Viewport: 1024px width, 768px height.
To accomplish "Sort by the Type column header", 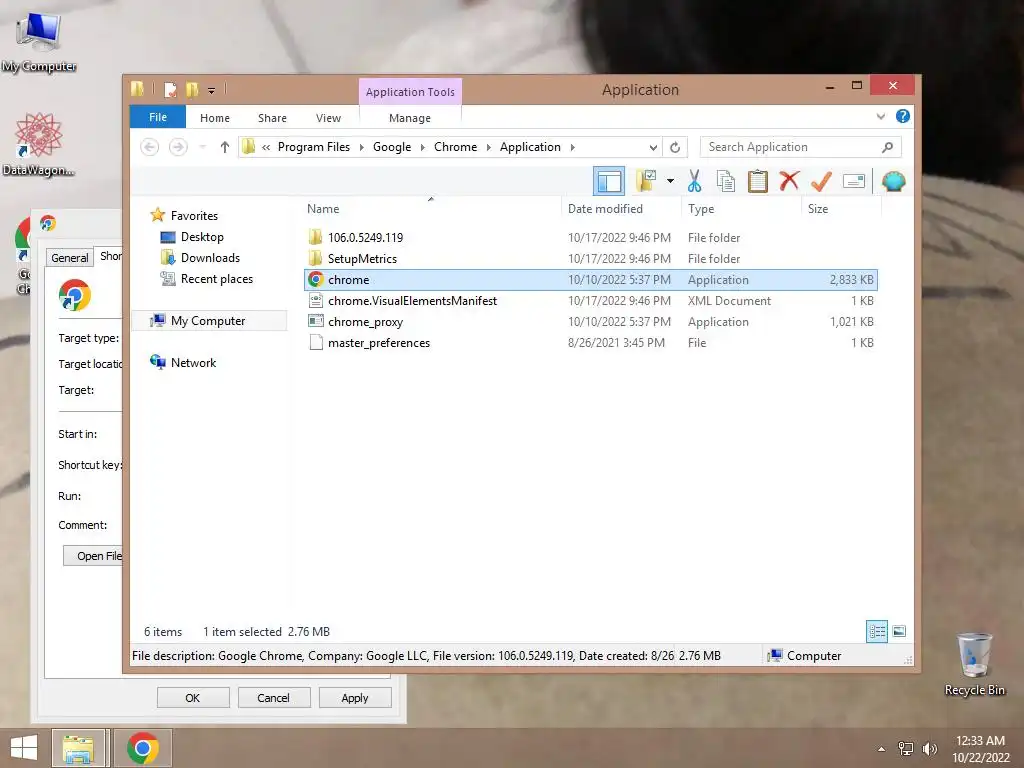I will coord(741,209).
